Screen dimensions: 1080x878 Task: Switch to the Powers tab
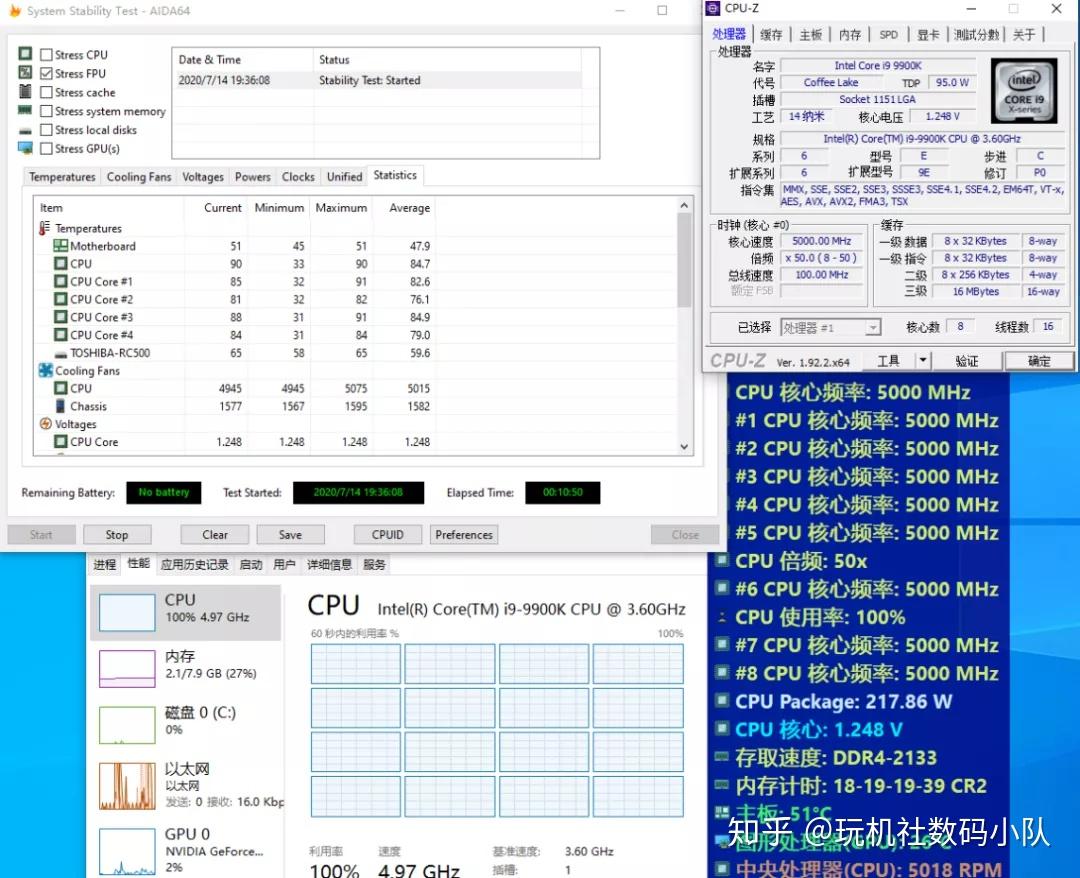point(253,177)
